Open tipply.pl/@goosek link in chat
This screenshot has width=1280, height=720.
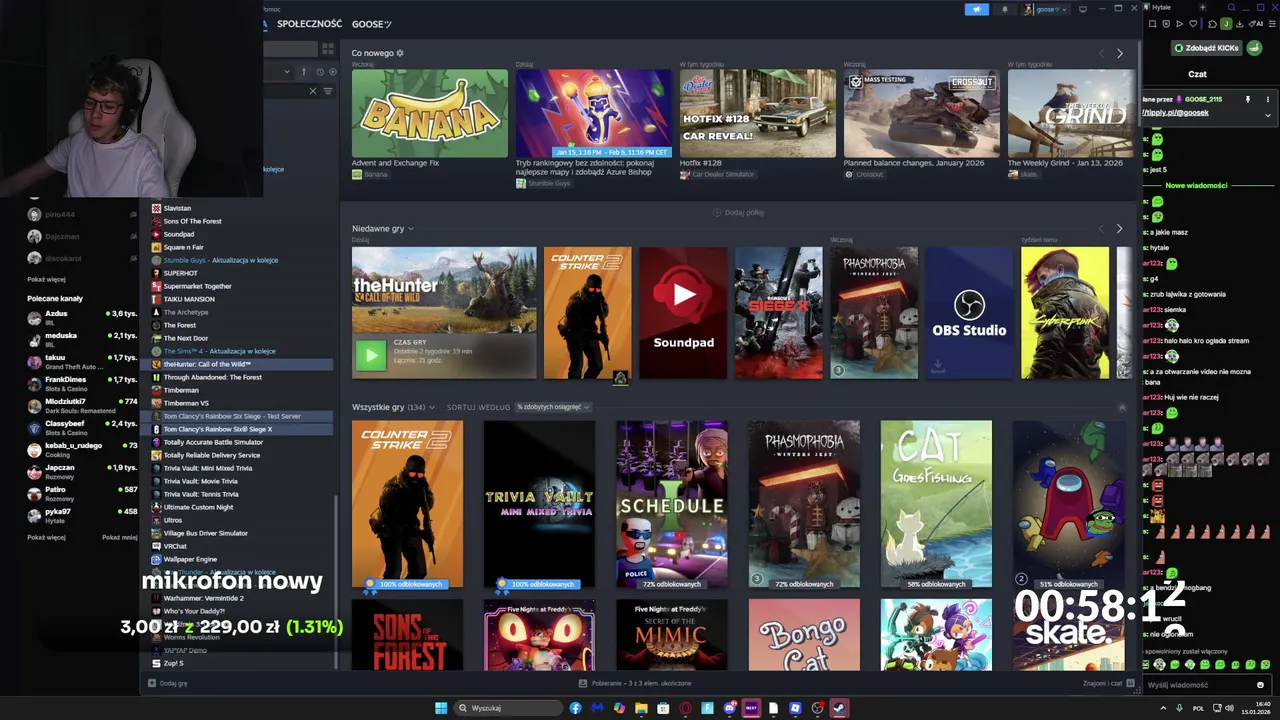point(1176,113)
